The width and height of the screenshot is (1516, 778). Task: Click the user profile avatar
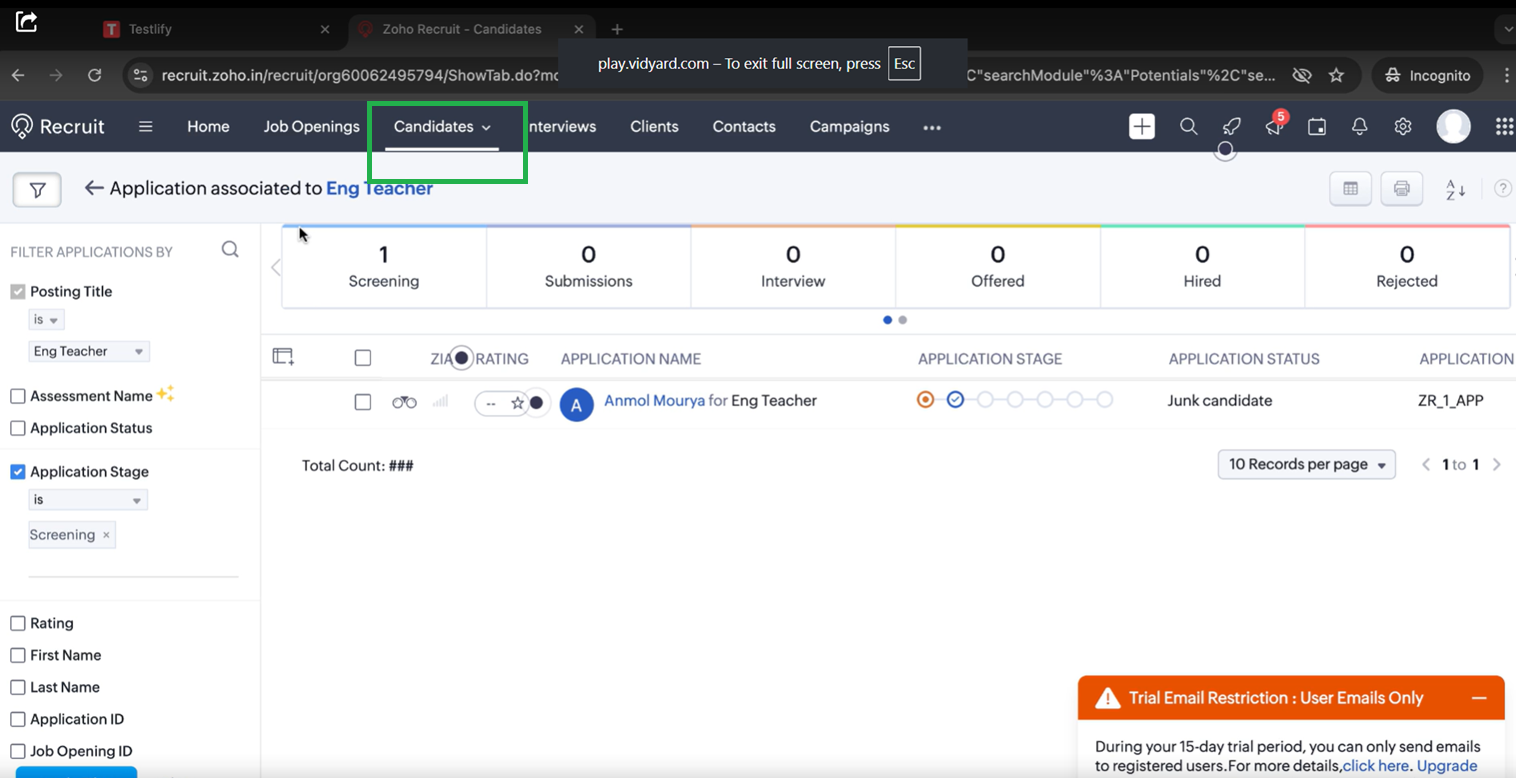1453,126
